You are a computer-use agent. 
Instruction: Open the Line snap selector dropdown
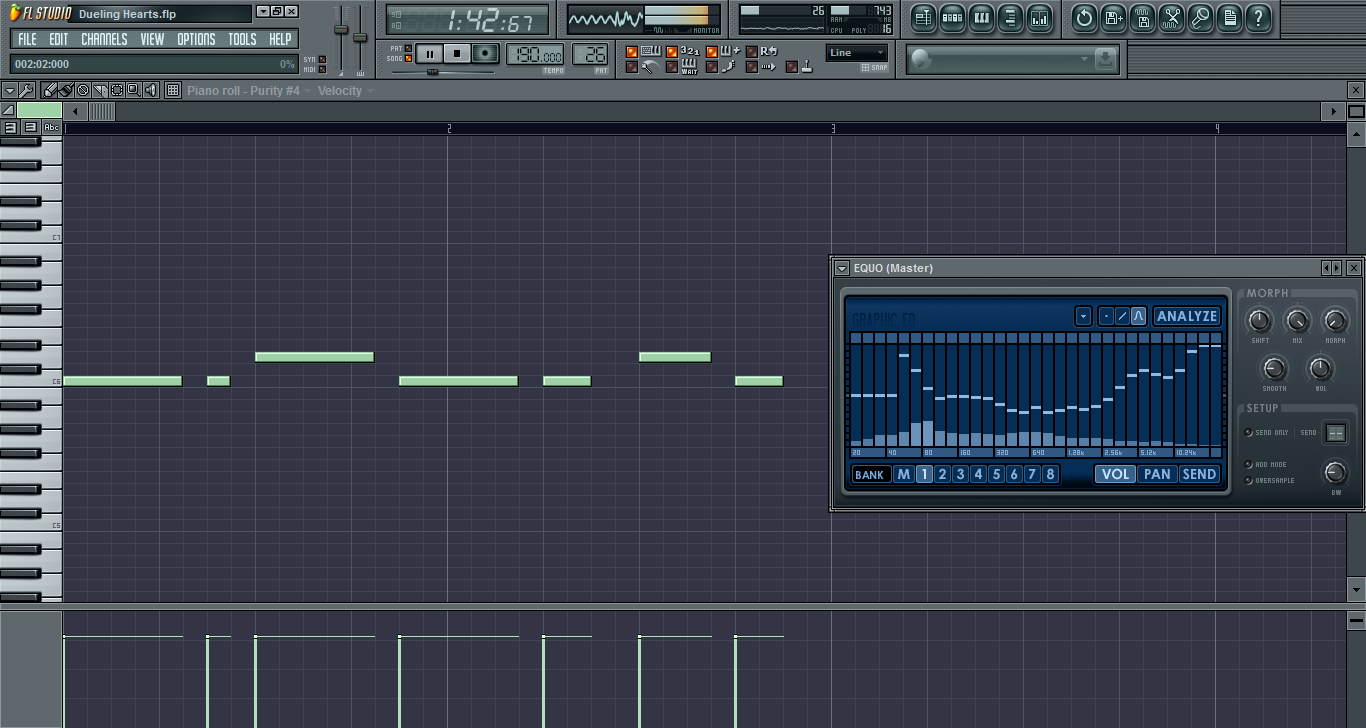(857, 53)
